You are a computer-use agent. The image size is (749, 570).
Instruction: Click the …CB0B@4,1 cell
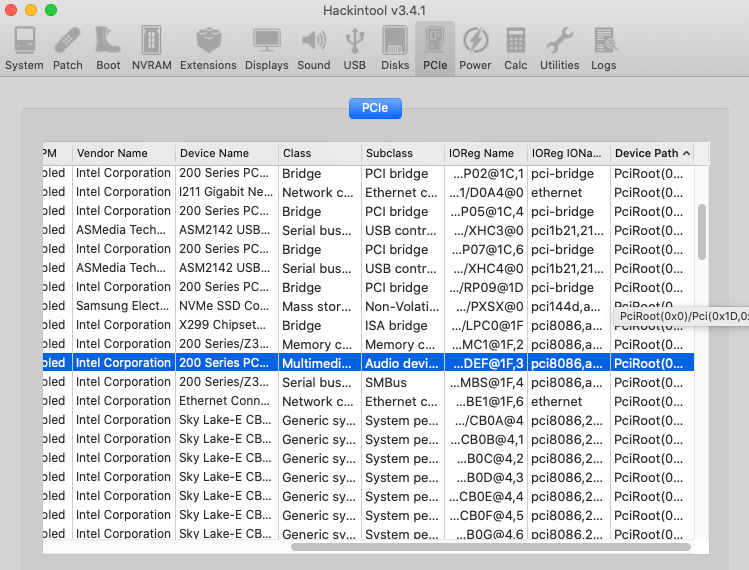pyautogui.click(x=487, y=440)
